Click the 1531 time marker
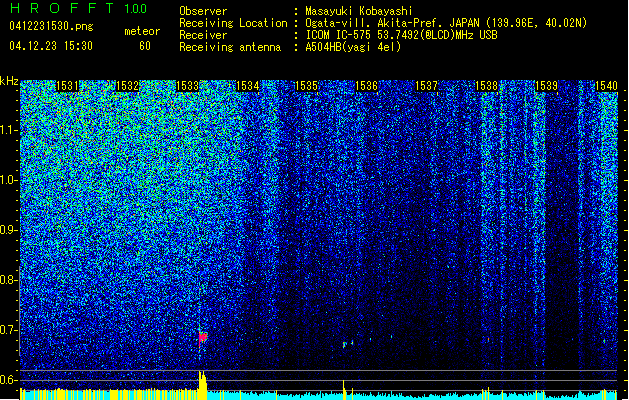 67,86
